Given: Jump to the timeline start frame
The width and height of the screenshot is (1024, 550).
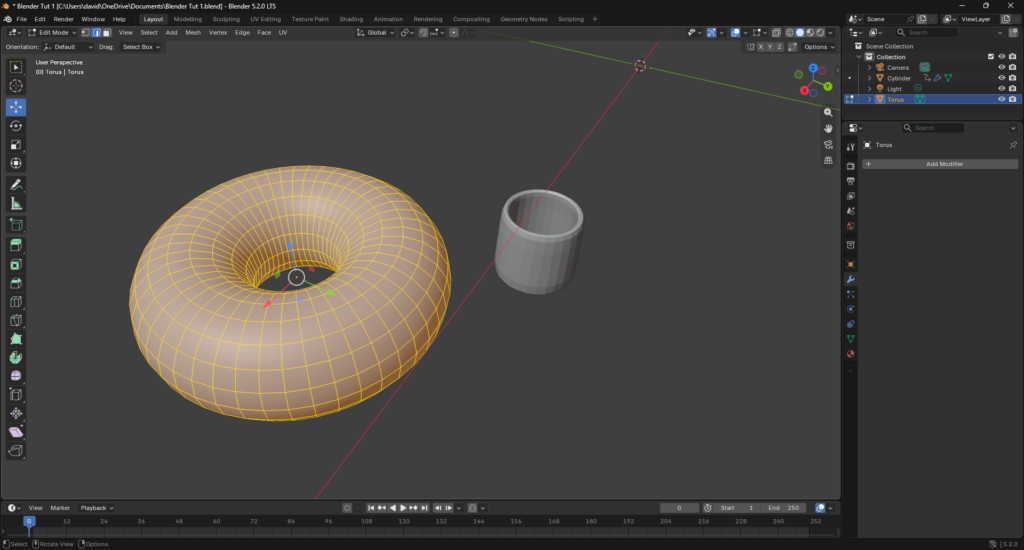Looking at the screenshot, I should pos(370,508).
